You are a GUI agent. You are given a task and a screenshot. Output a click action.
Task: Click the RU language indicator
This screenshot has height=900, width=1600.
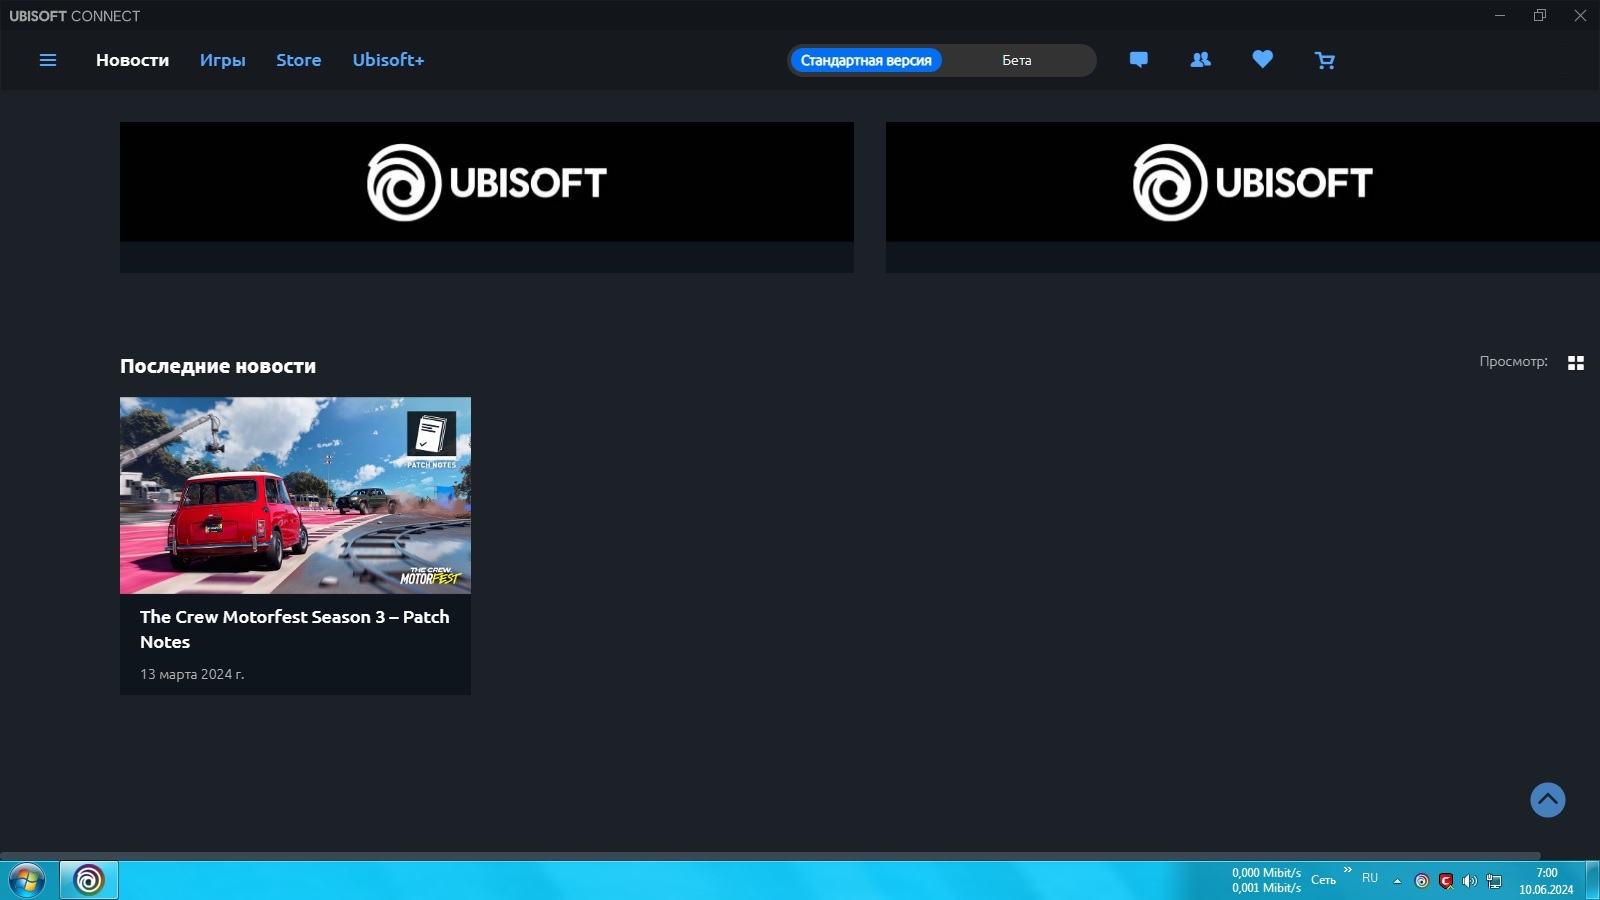tap(1370, 878)
